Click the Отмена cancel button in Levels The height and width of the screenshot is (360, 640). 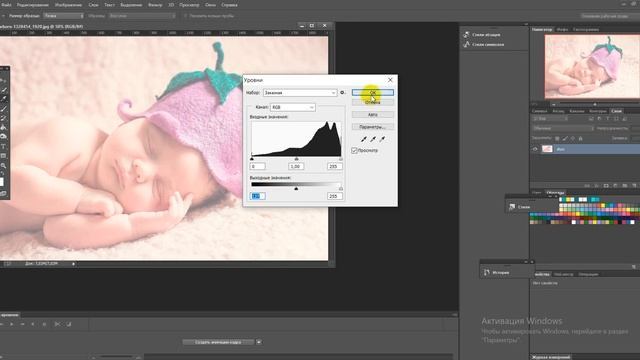tap(373, 102)
